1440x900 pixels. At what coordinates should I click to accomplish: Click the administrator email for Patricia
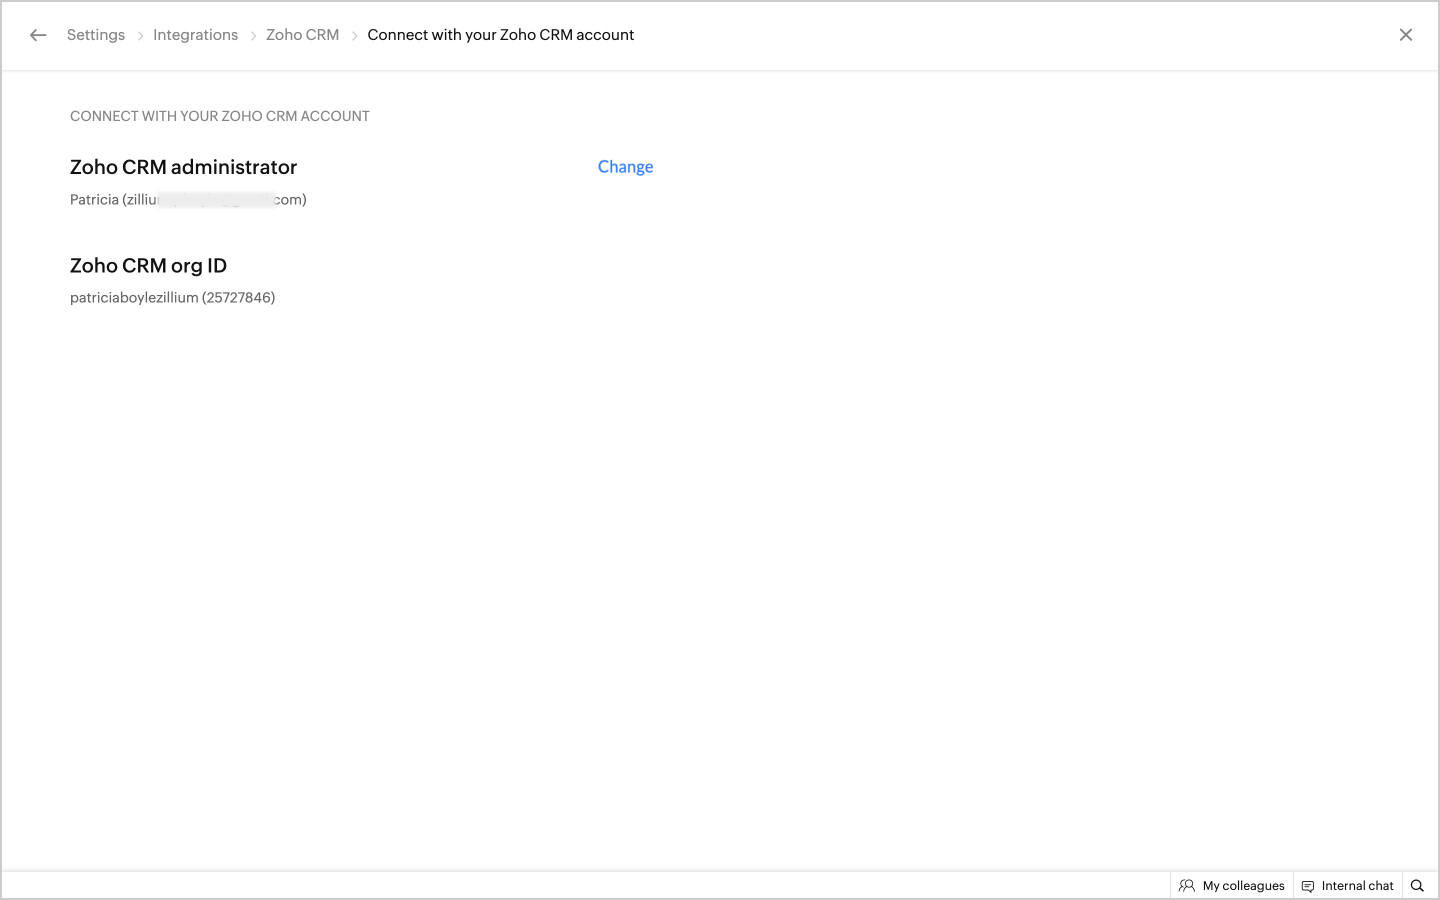coord(188,200)
